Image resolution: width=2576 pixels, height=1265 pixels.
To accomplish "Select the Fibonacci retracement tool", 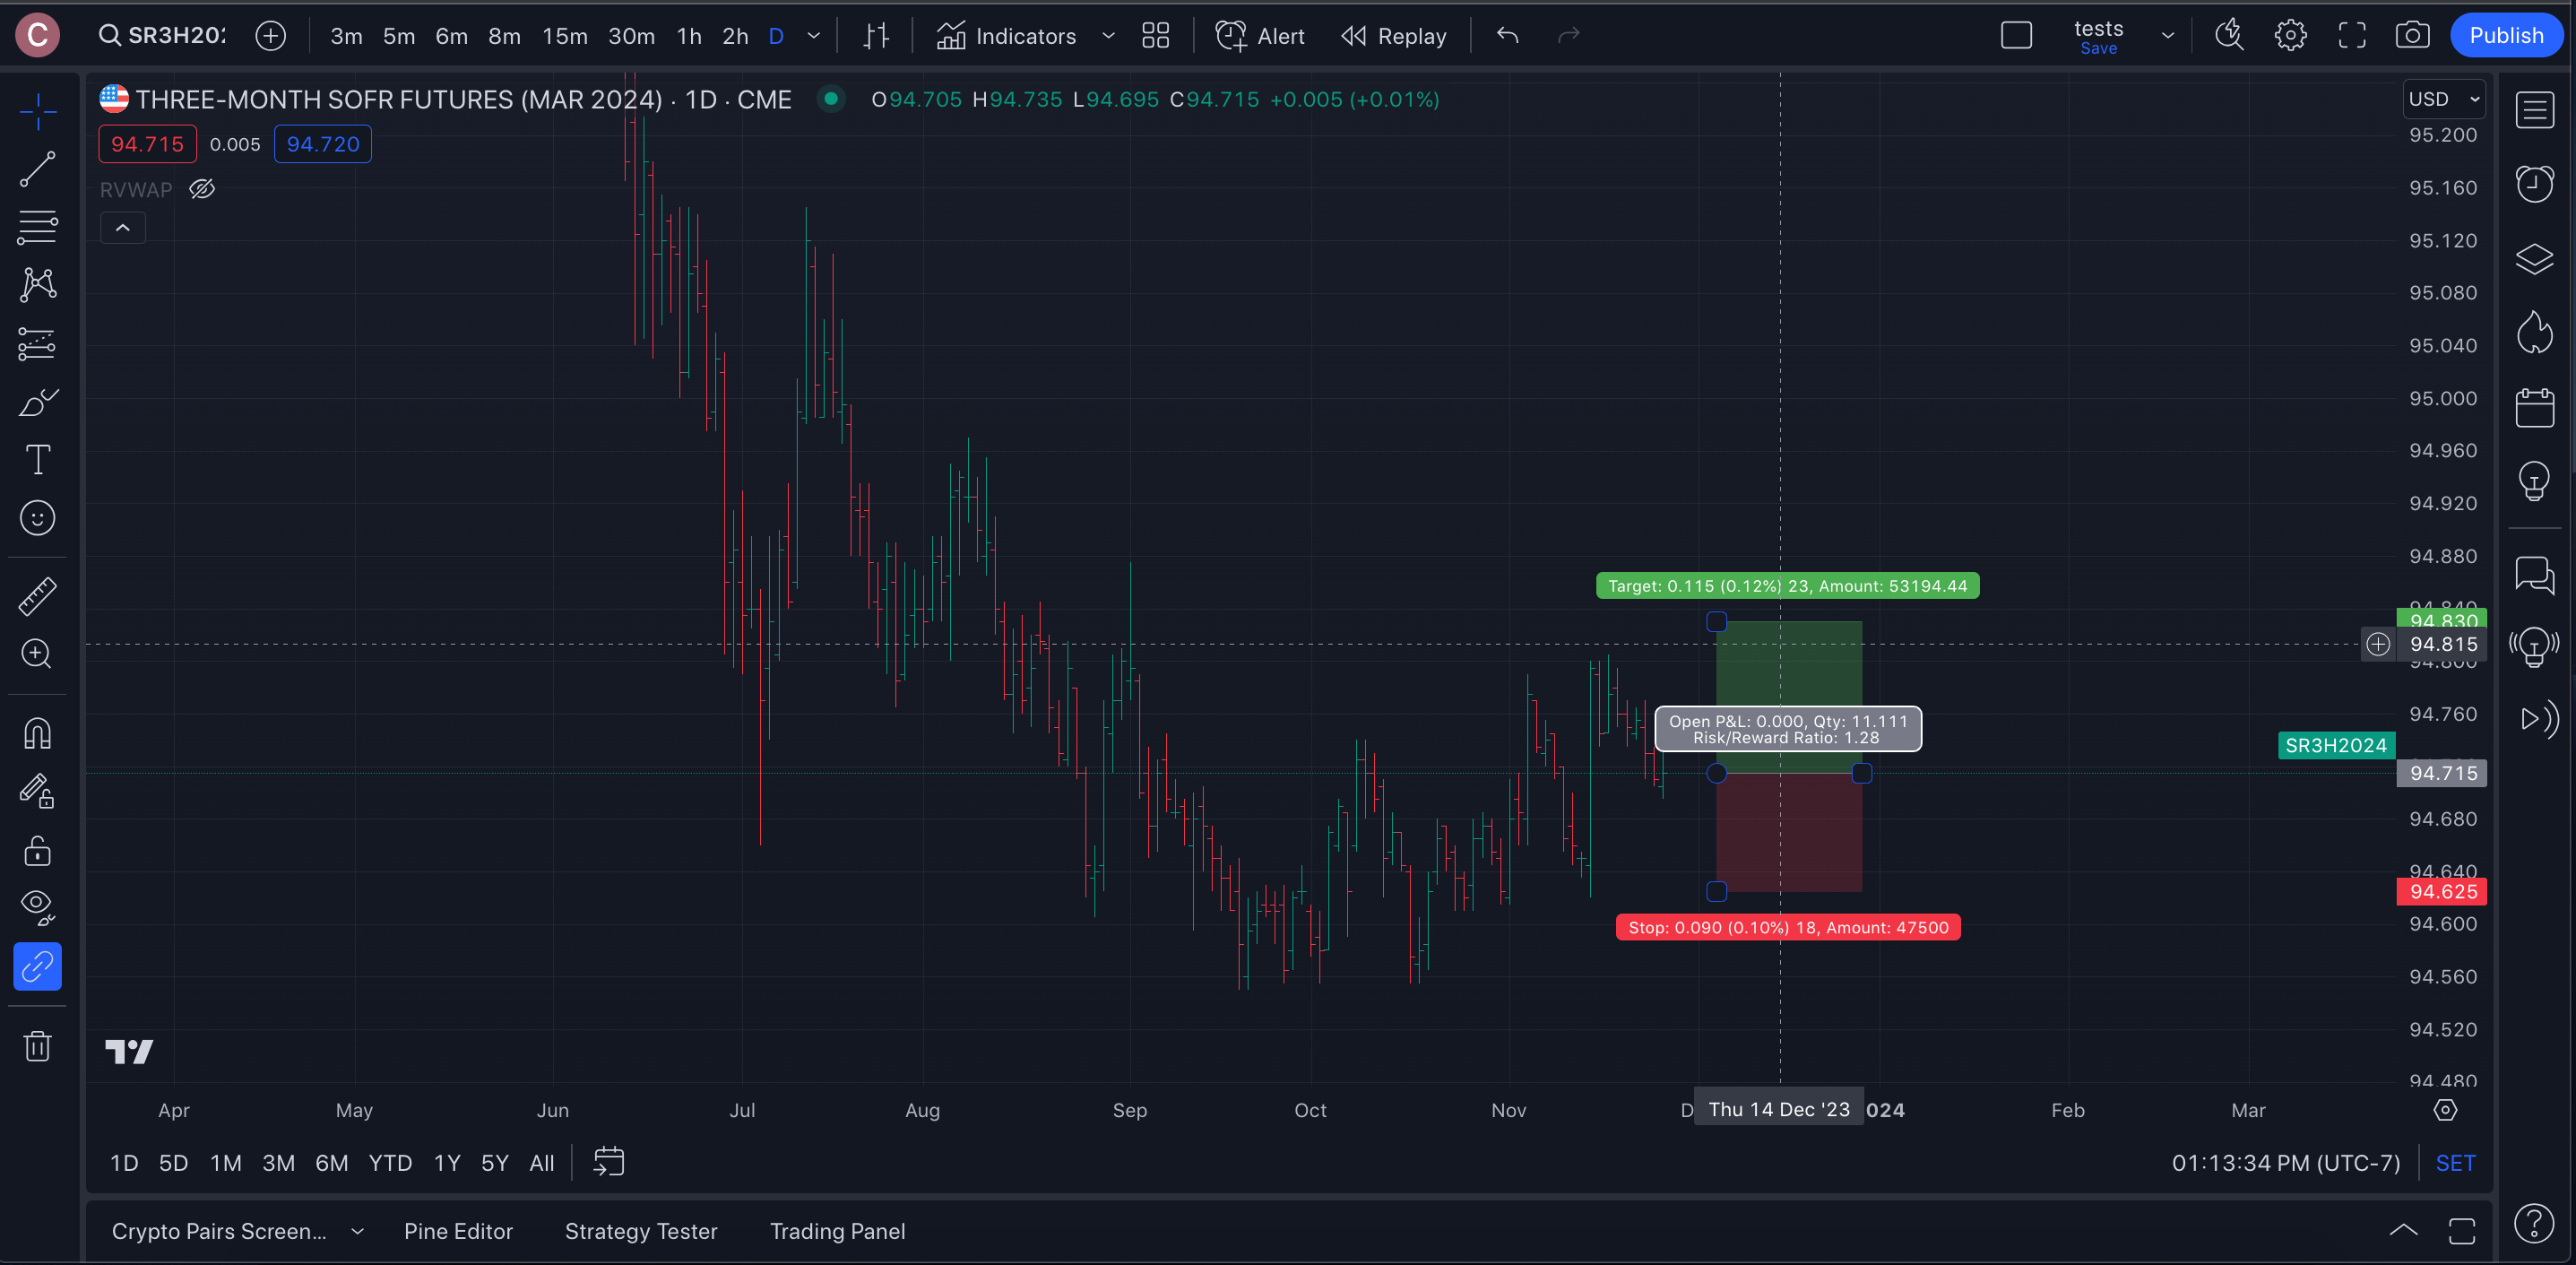I will 37,227.
